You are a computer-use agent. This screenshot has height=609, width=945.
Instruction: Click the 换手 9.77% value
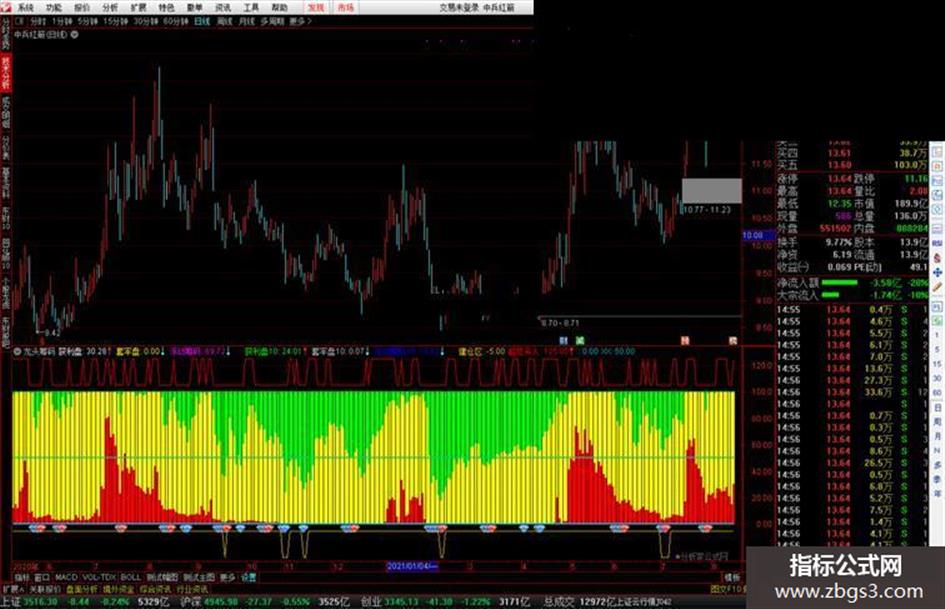(x=839, y=242)
